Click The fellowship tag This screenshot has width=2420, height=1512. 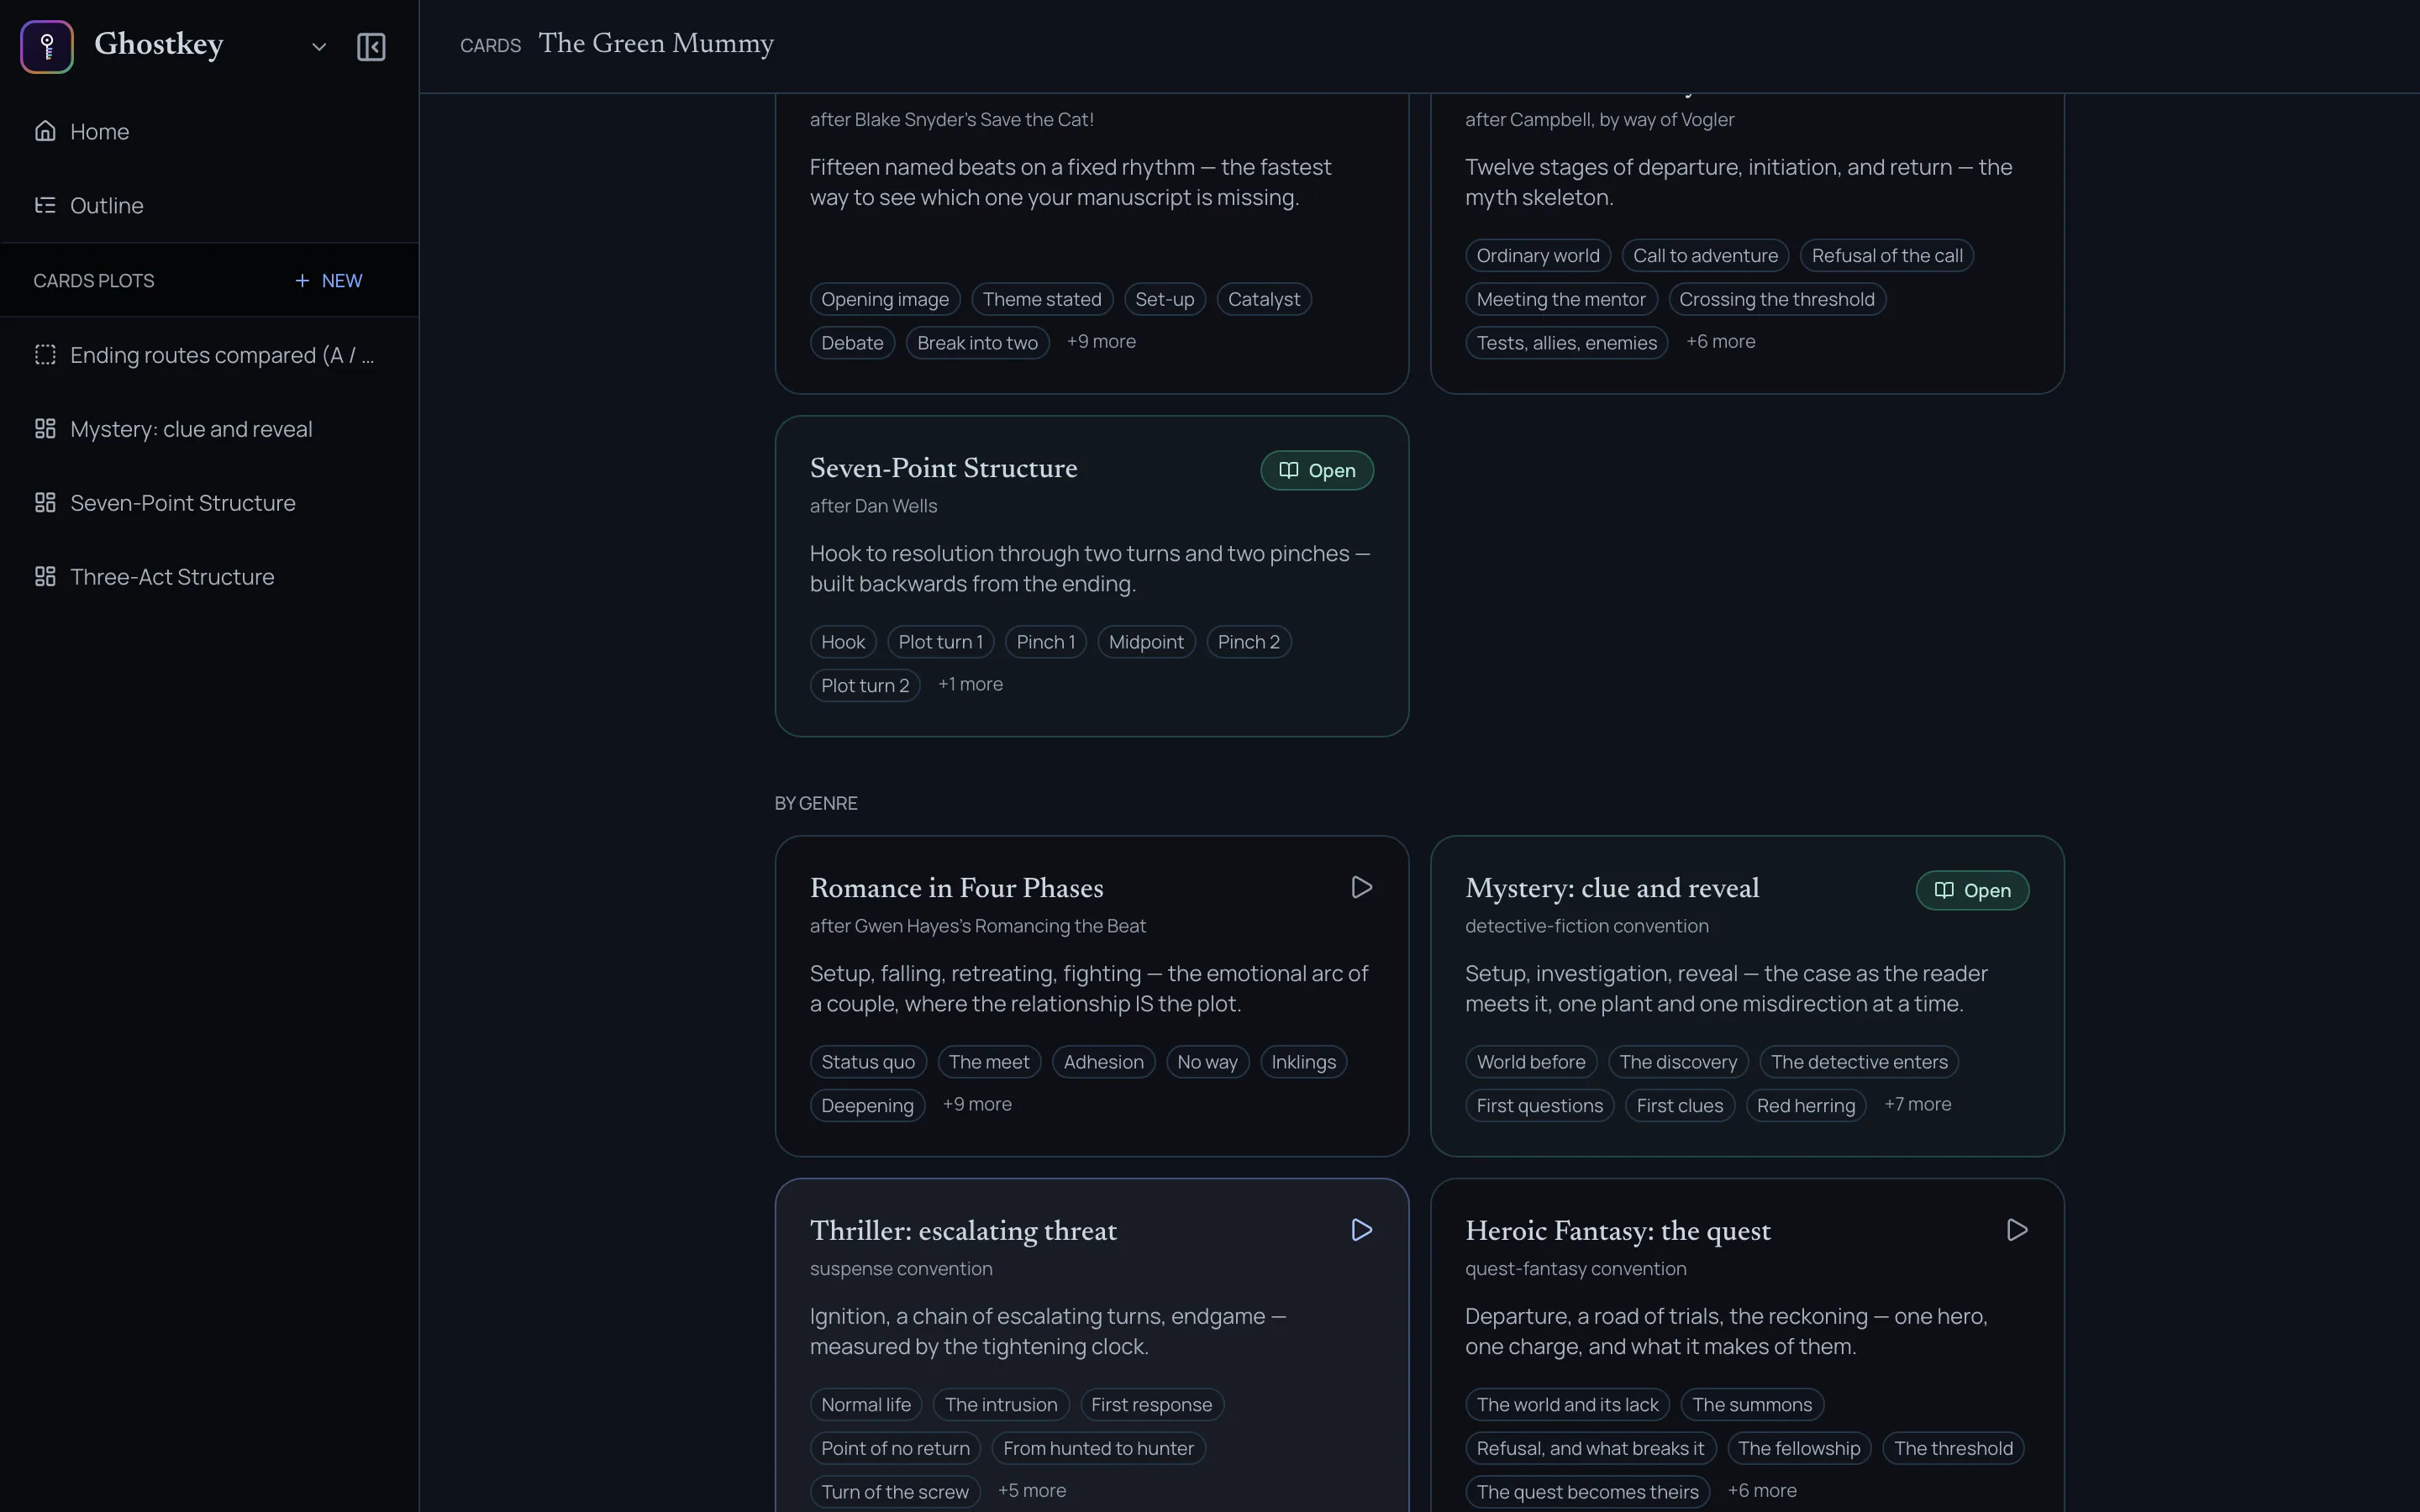(x=1799, y=1449)
